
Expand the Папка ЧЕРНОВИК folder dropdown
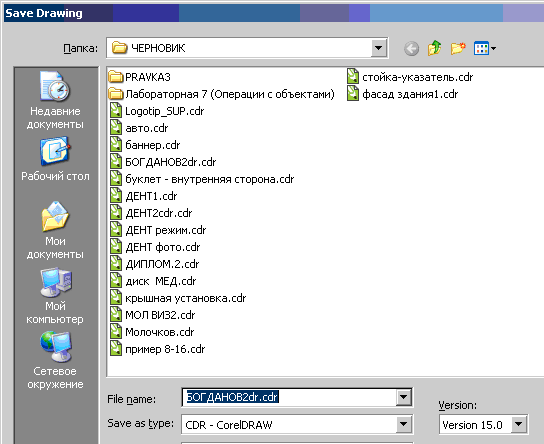point(379,48)
